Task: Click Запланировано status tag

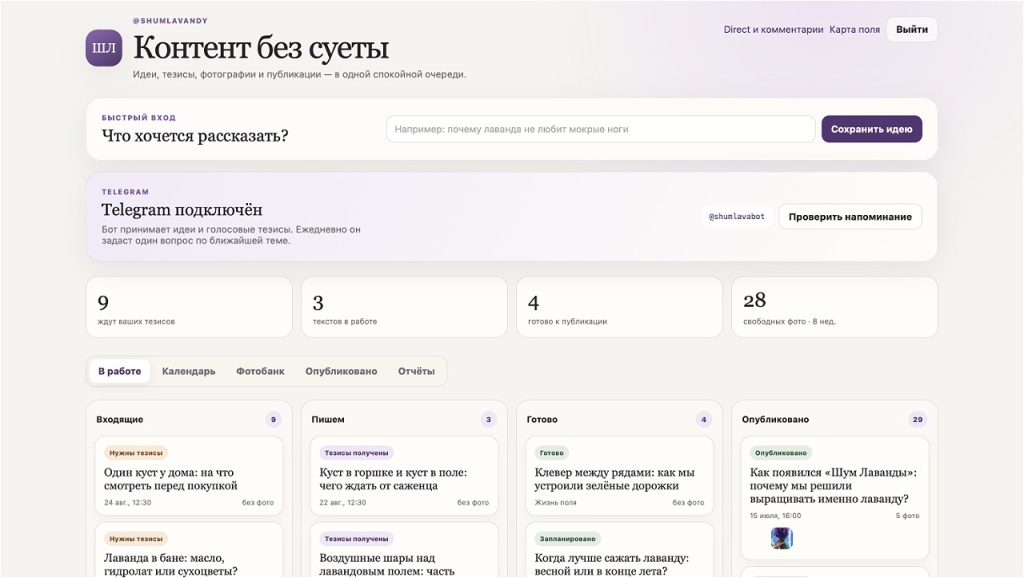Action: click(x=568, y=539)
